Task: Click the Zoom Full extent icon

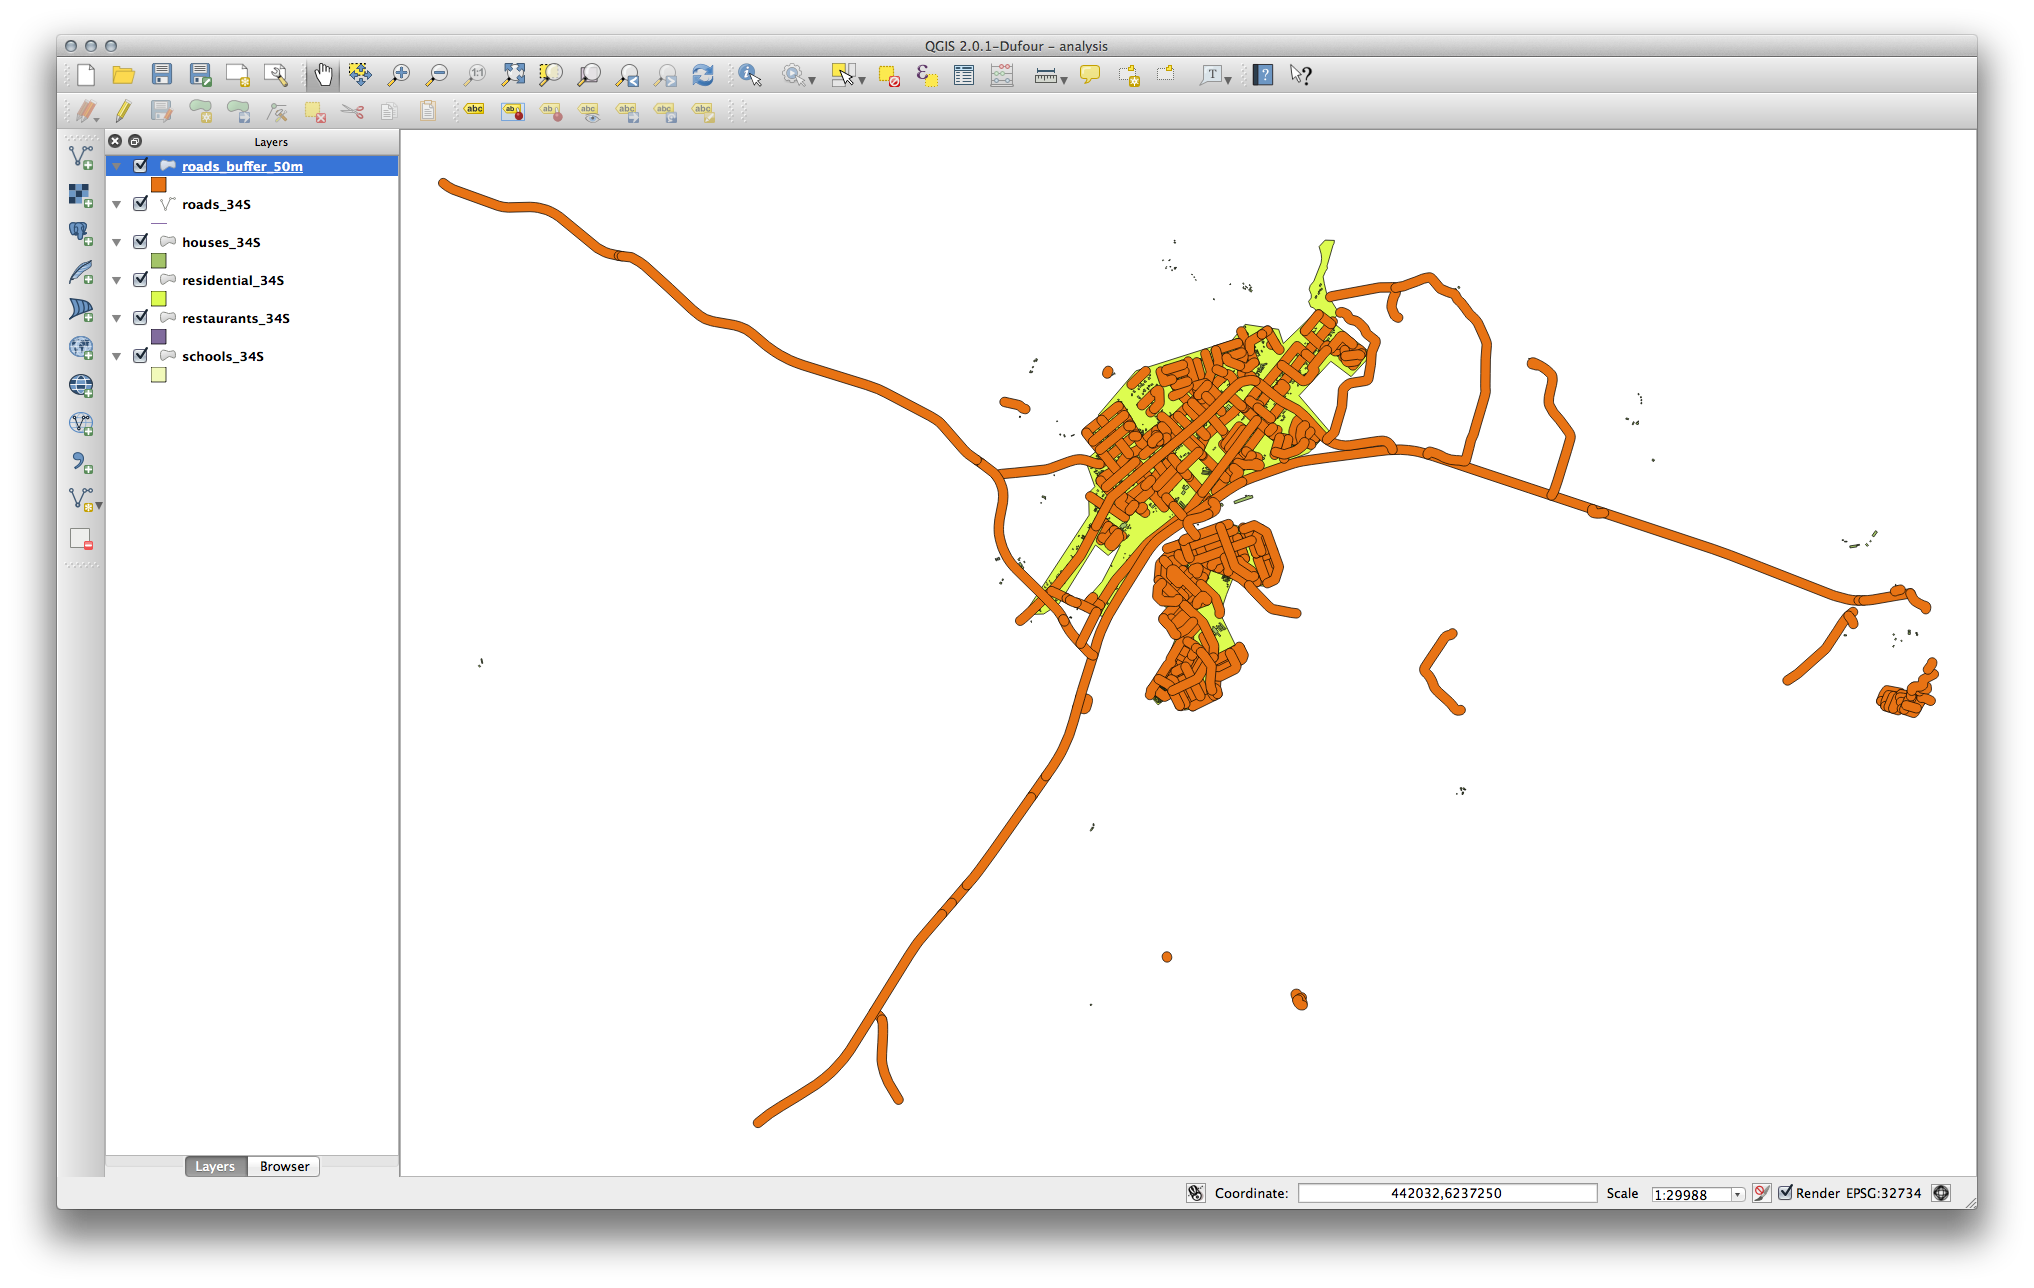Action: point(513,75)
